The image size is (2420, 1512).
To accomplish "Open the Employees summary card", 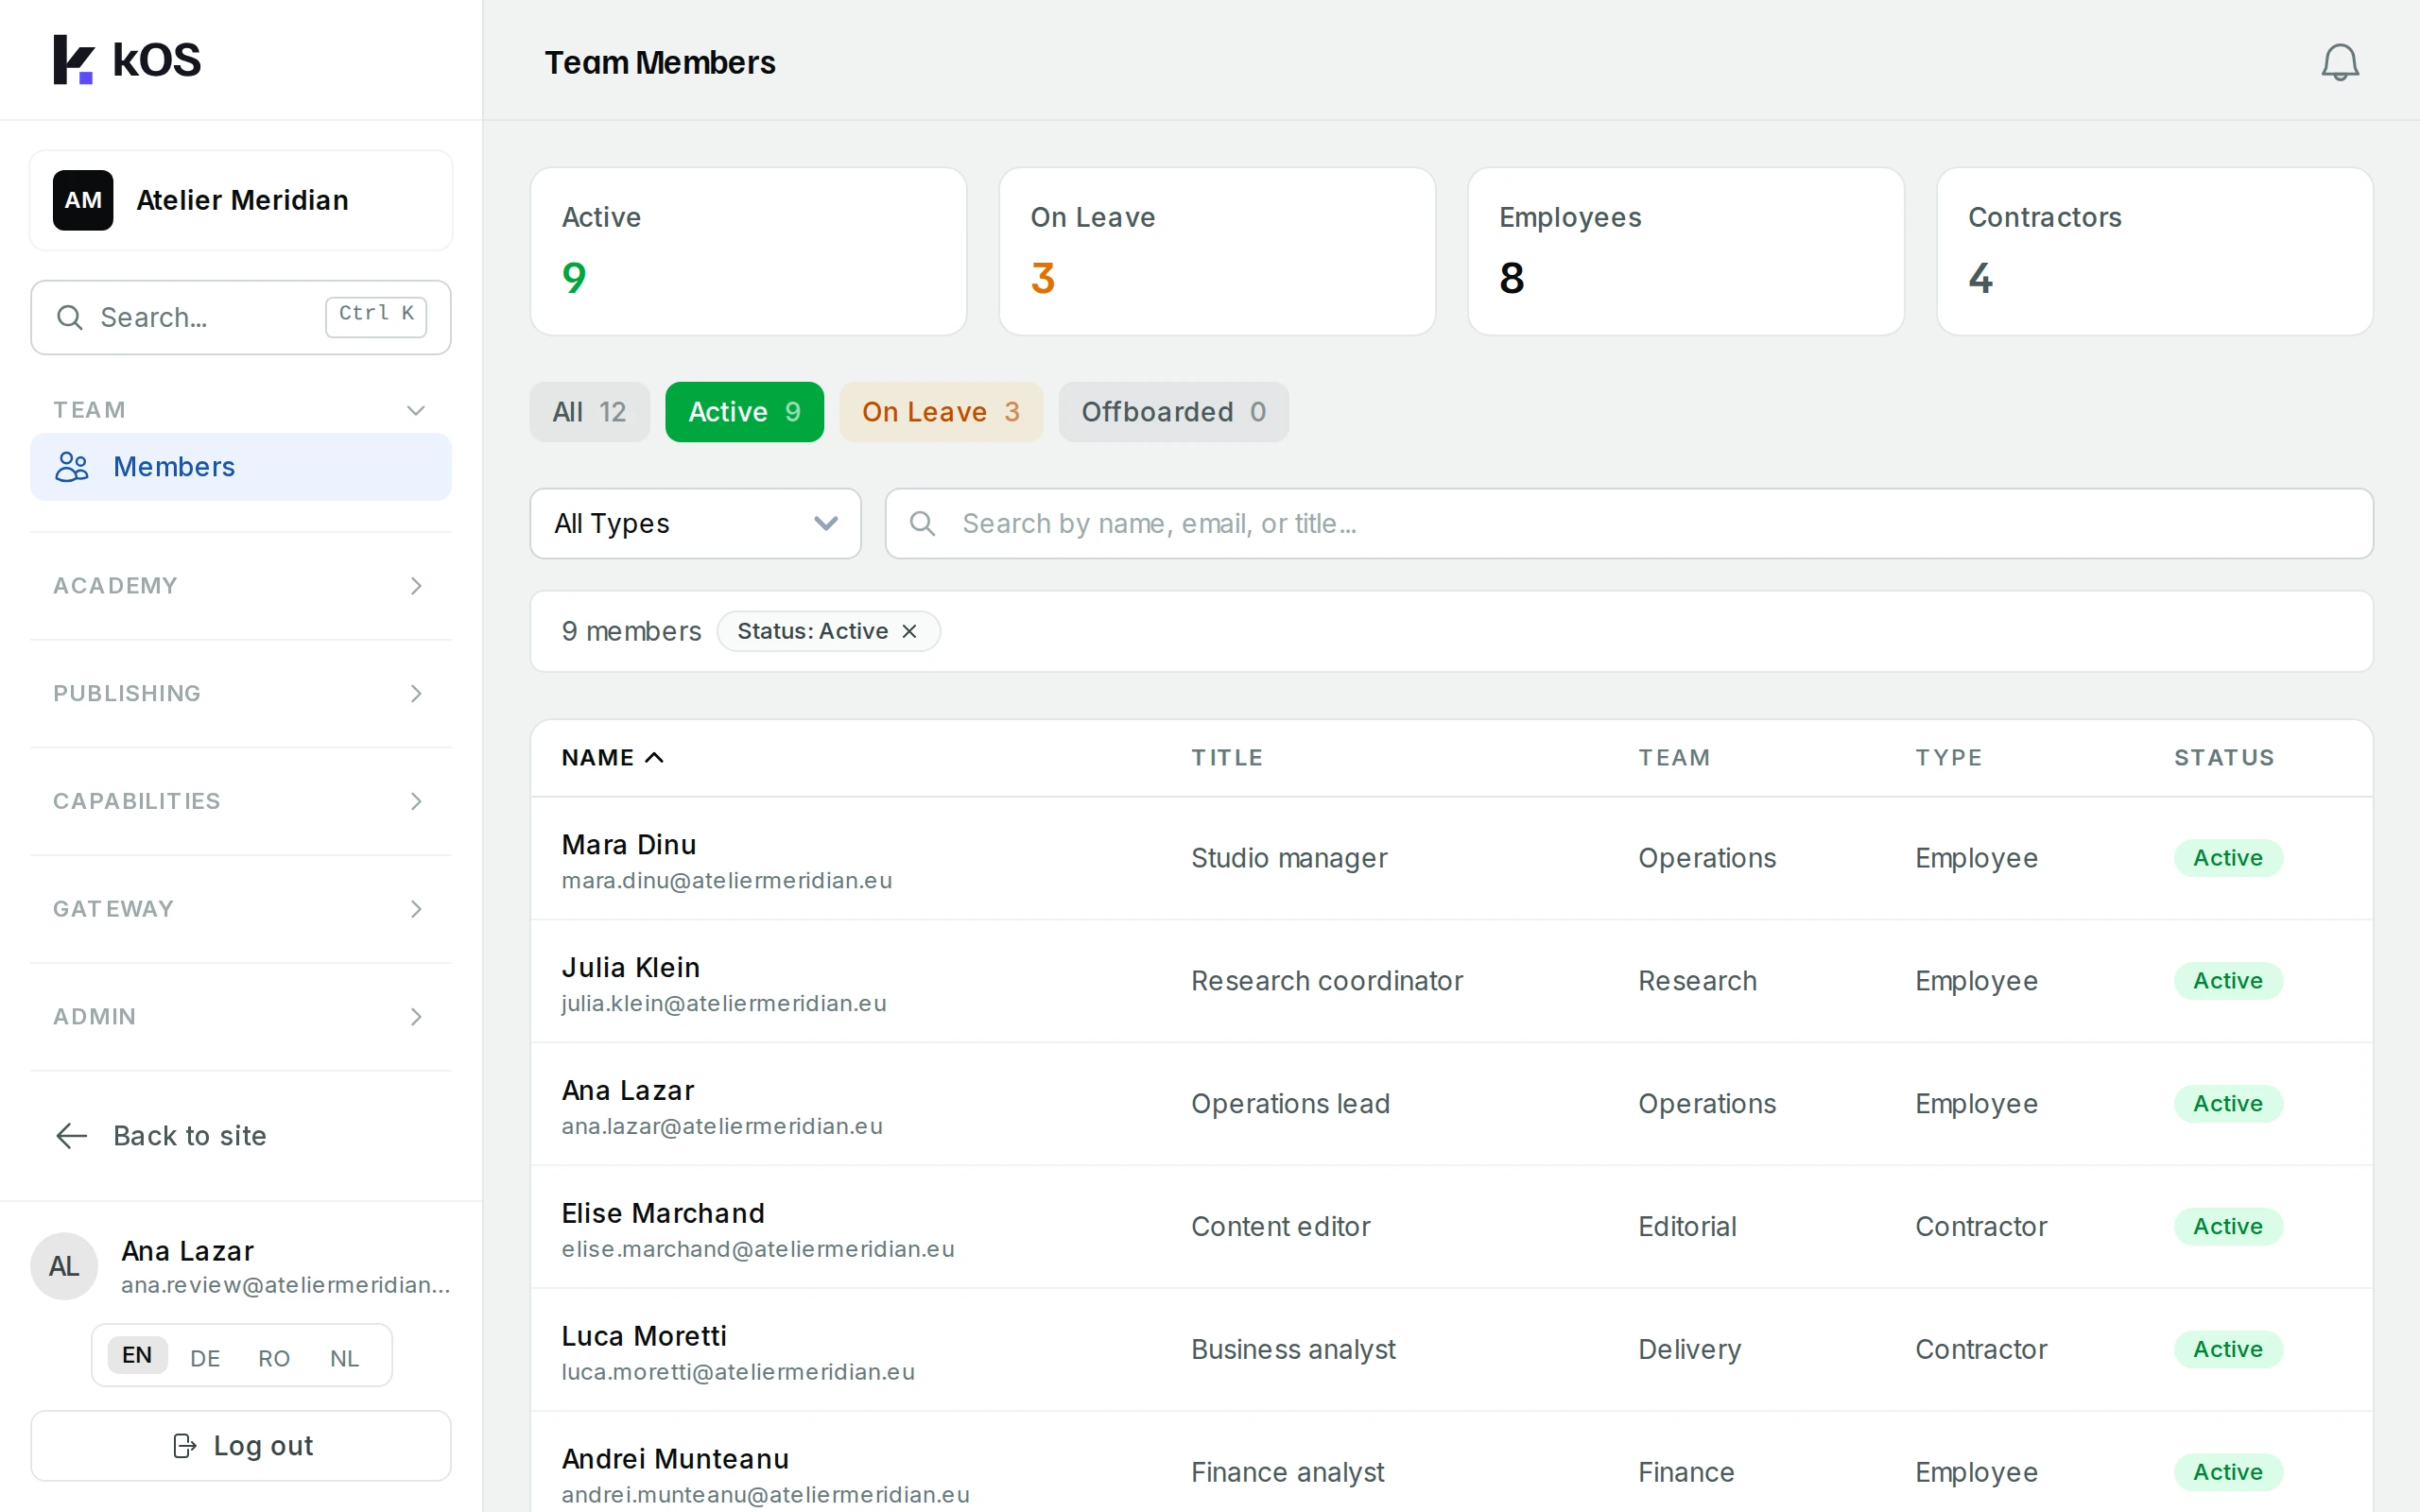I will coord(1686,251).
